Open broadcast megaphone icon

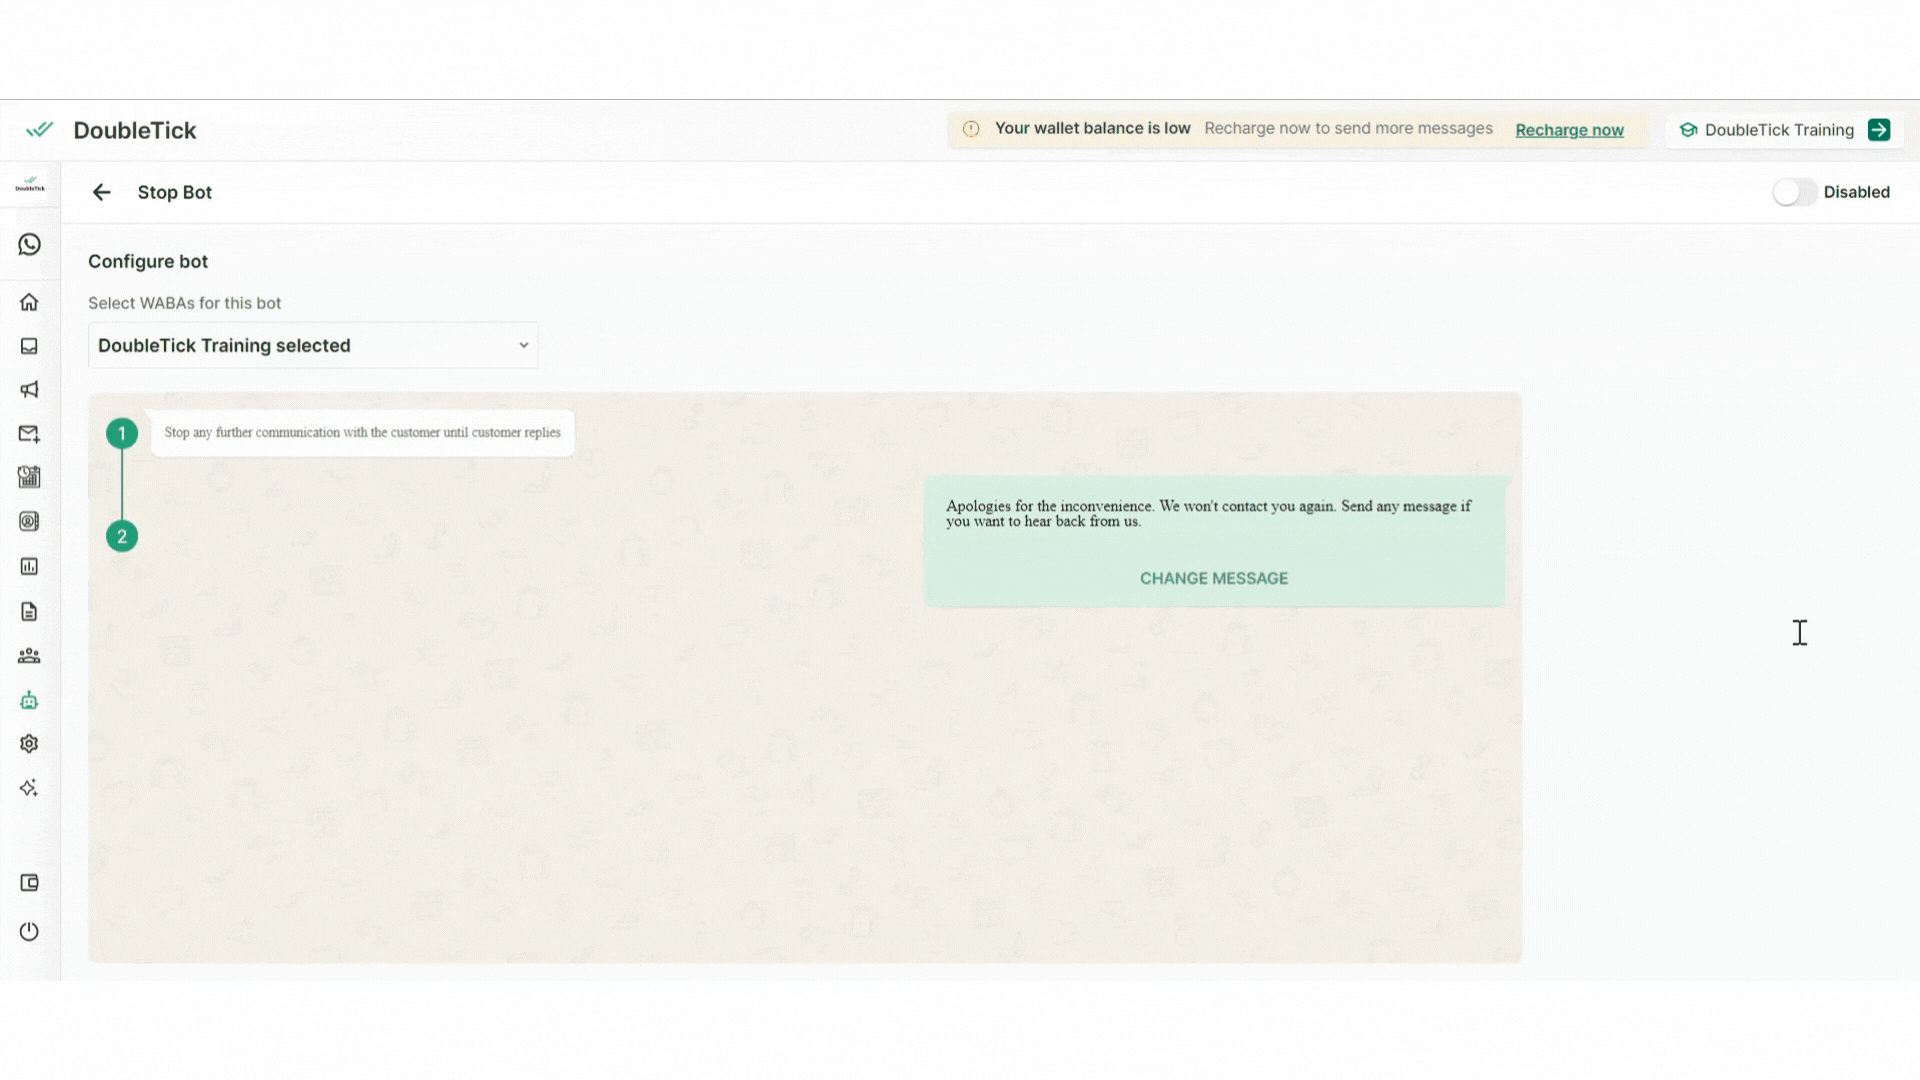(29, 390)
